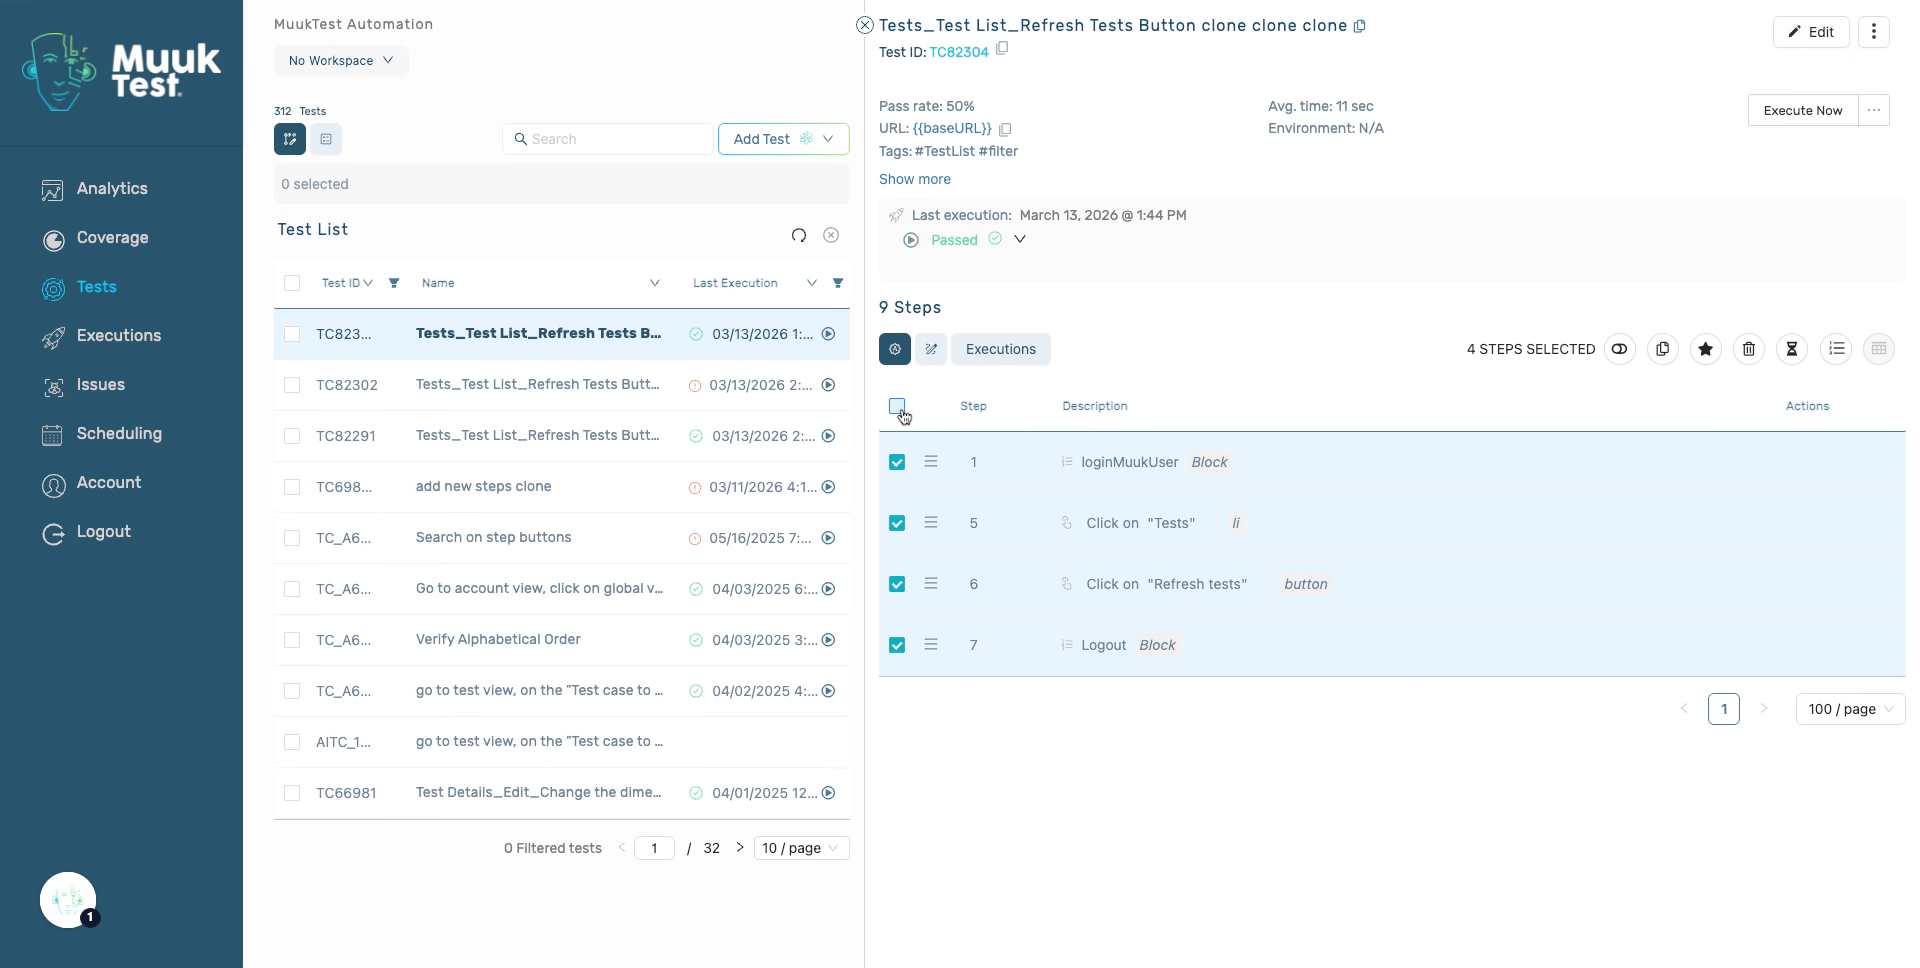Expand the No Workspace dropdown
1920x968 pixels.
(x=341, y=60)
